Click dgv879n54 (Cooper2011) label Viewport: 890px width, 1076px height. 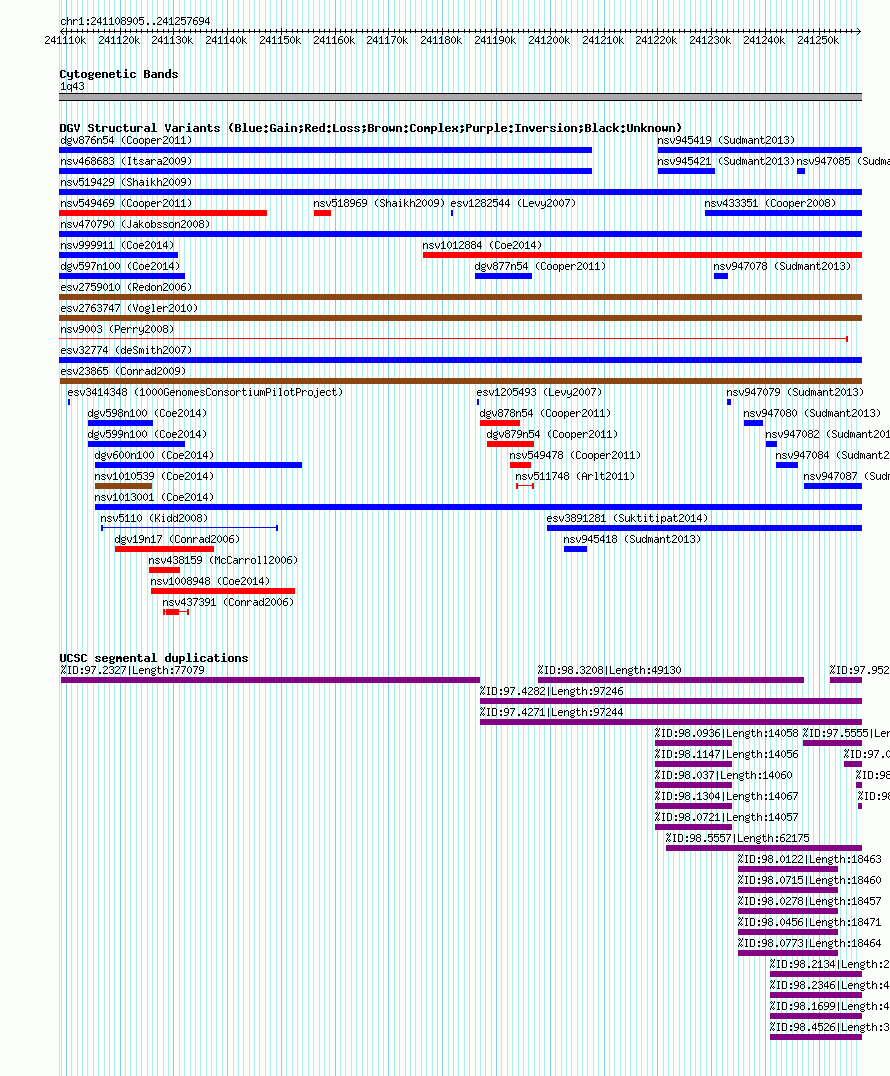coord(552,434)
